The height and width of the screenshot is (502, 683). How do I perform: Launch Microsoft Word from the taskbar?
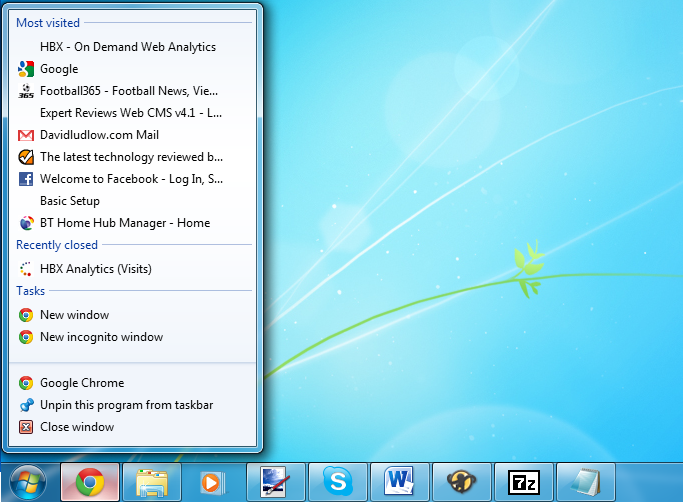399,482
